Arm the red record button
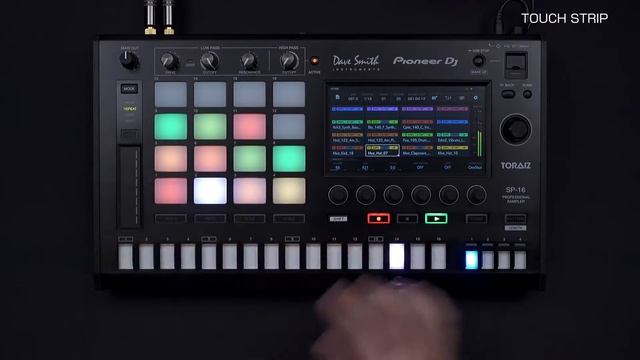This screenshot has width=640, height=360. (378, 219)
